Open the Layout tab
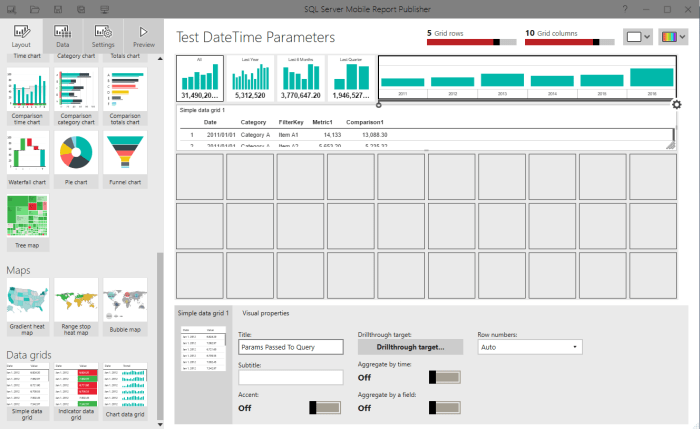Screen dimensions: 700x429 pyautogui.click(x=21, y=36)
